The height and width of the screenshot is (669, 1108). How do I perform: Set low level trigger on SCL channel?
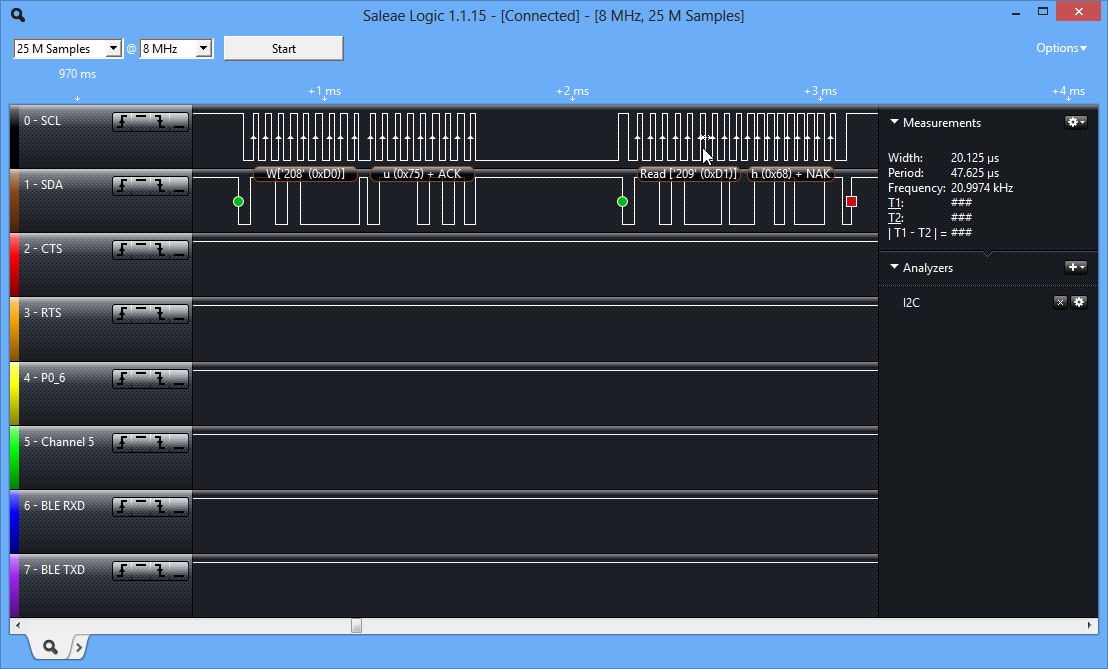pos(179,122)
